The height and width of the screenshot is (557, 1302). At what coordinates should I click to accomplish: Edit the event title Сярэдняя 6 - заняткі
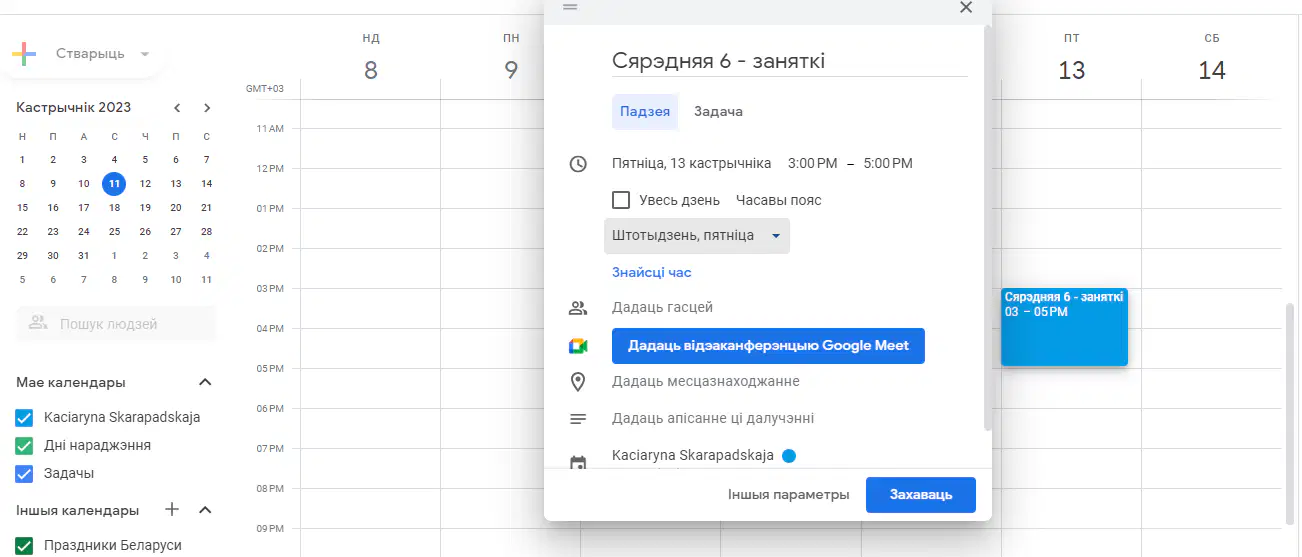point(790,61)
